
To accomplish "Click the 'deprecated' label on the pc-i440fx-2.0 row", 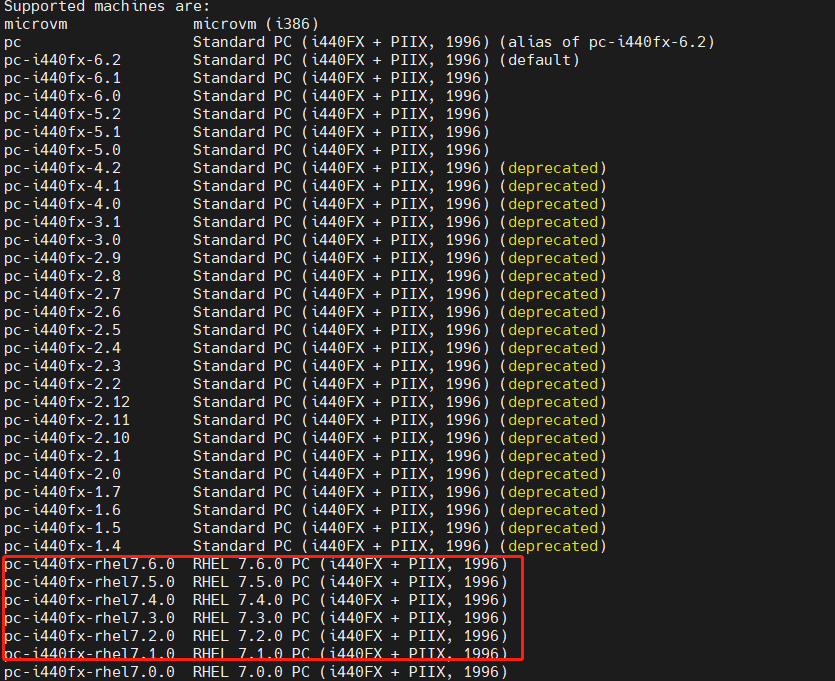I will tap(553, 474).
